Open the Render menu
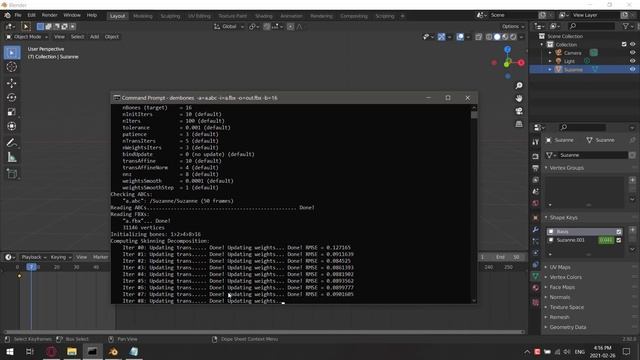Image resolution: width=640 pixels, height=360 pixels. (x=49, y=15)
